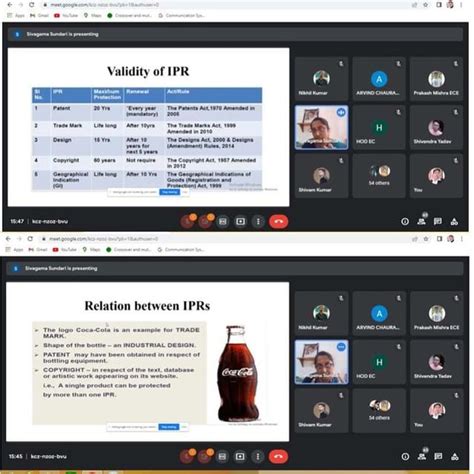Image resolution: width=474 pixels, height=474 pixels.
Task: Click Gmail bookmark in top browser bar
Action: click(x=39, y=15)
